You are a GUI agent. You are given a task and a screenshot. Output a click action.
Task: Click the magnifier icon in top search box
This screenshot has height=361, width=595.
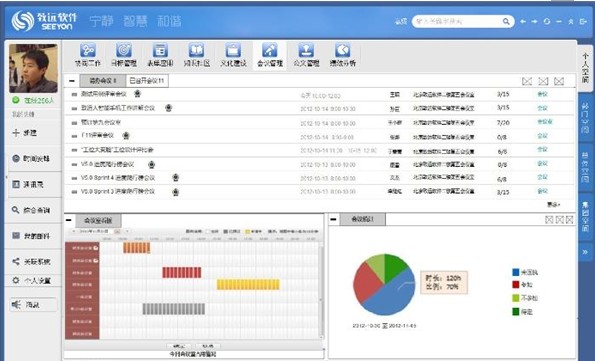click(x=506, y=21)
